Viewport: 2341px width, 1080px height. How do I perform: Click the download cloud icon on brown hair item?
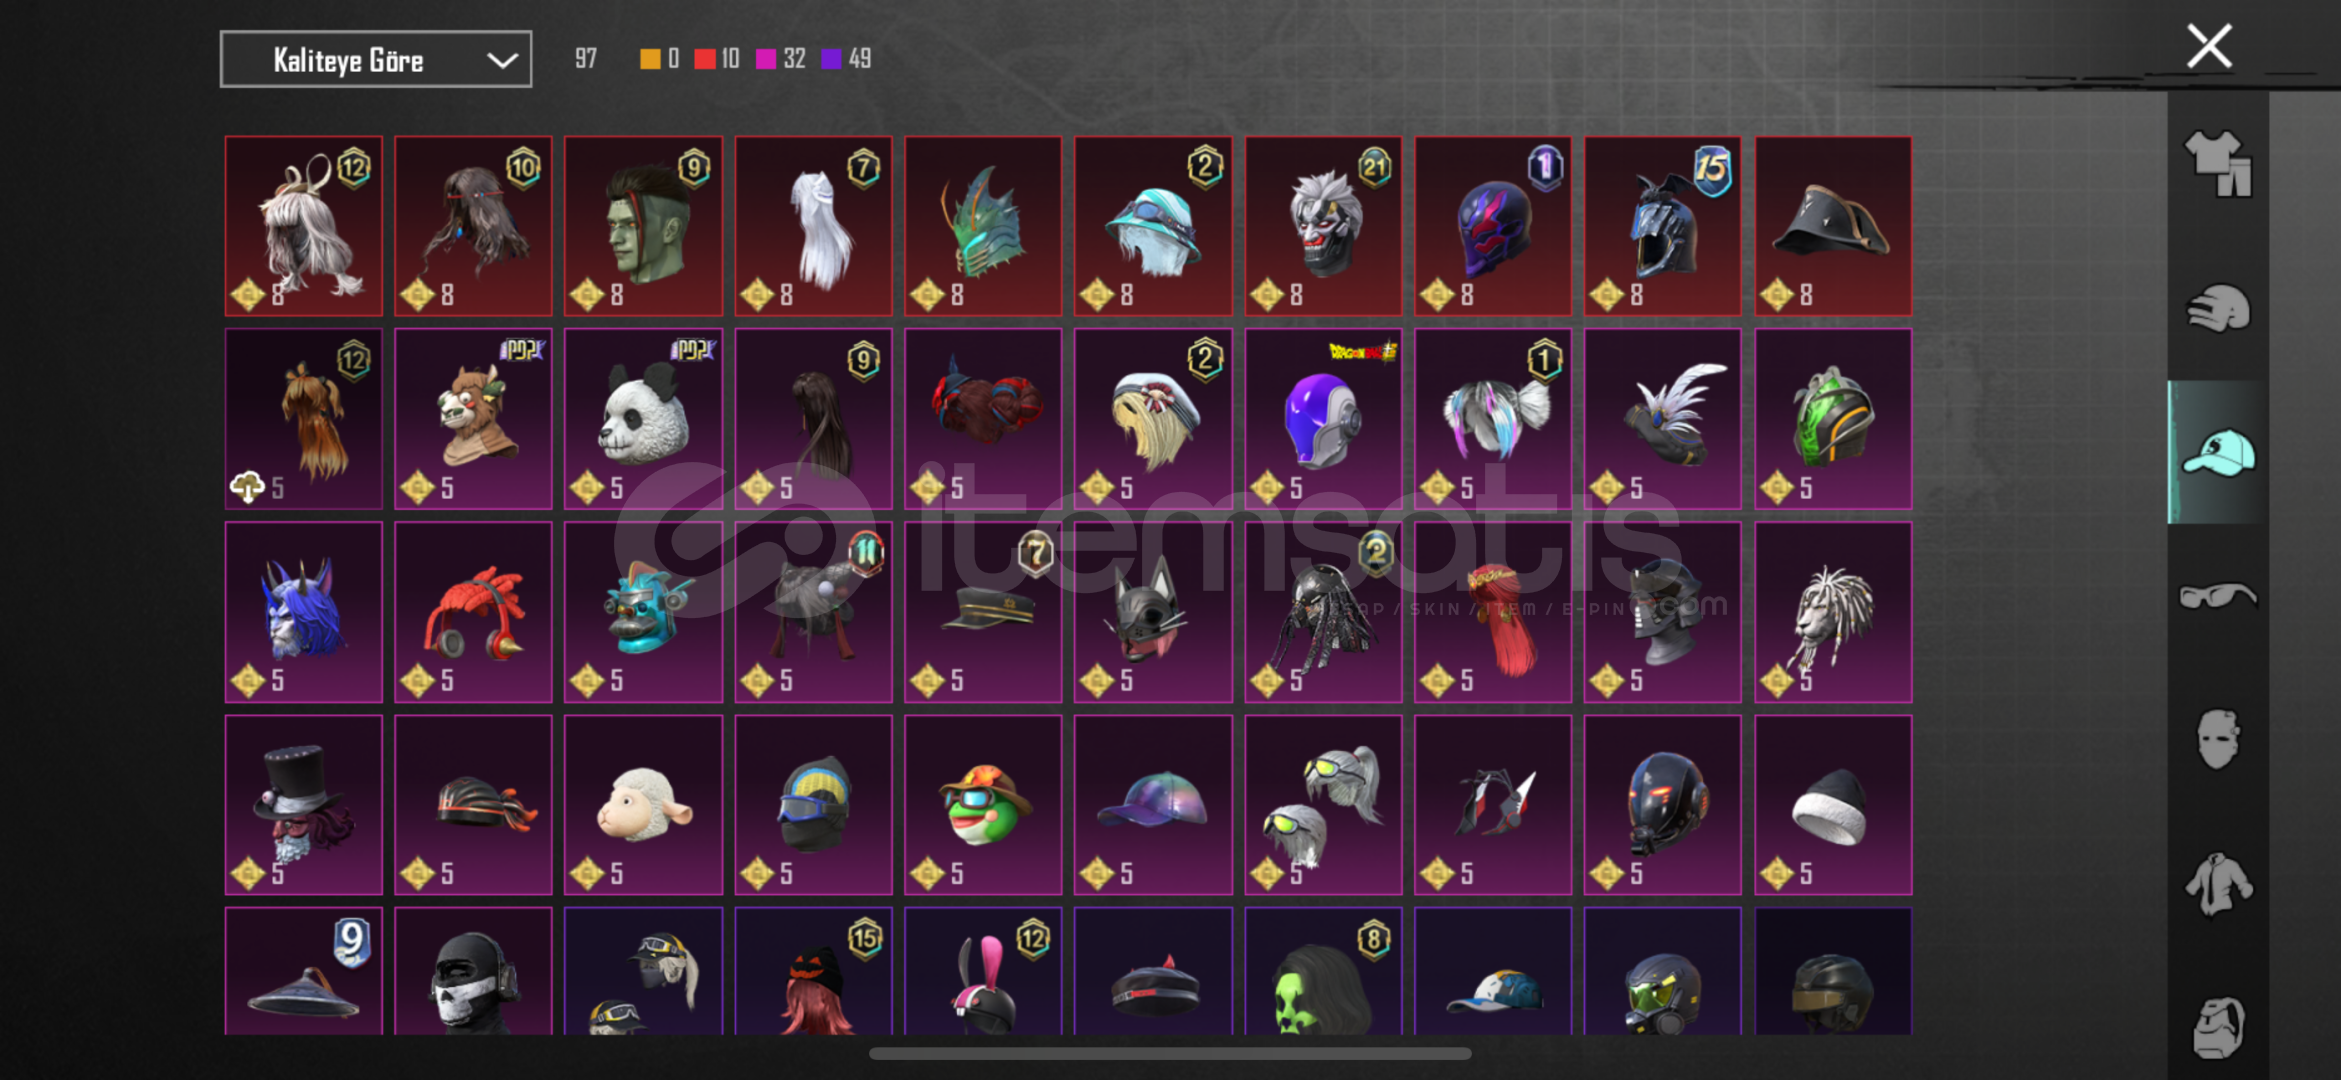click(247, 487)
